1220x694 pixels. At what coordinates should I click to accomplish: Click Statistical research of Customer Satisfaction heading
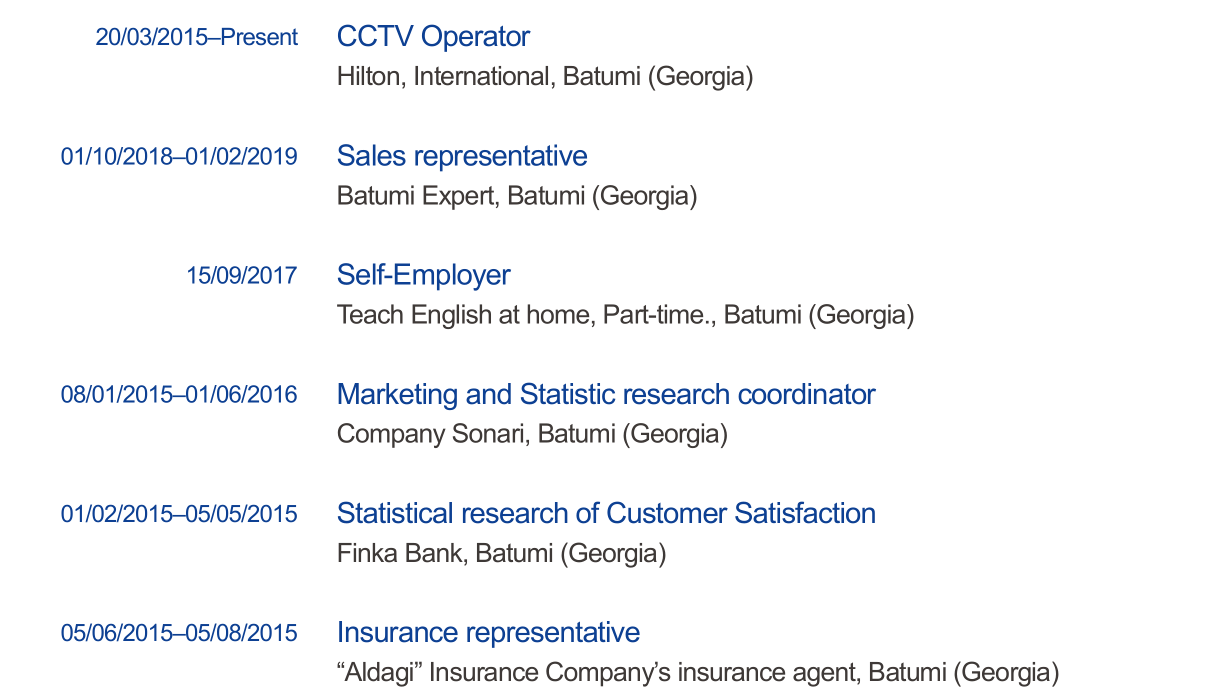606,513
